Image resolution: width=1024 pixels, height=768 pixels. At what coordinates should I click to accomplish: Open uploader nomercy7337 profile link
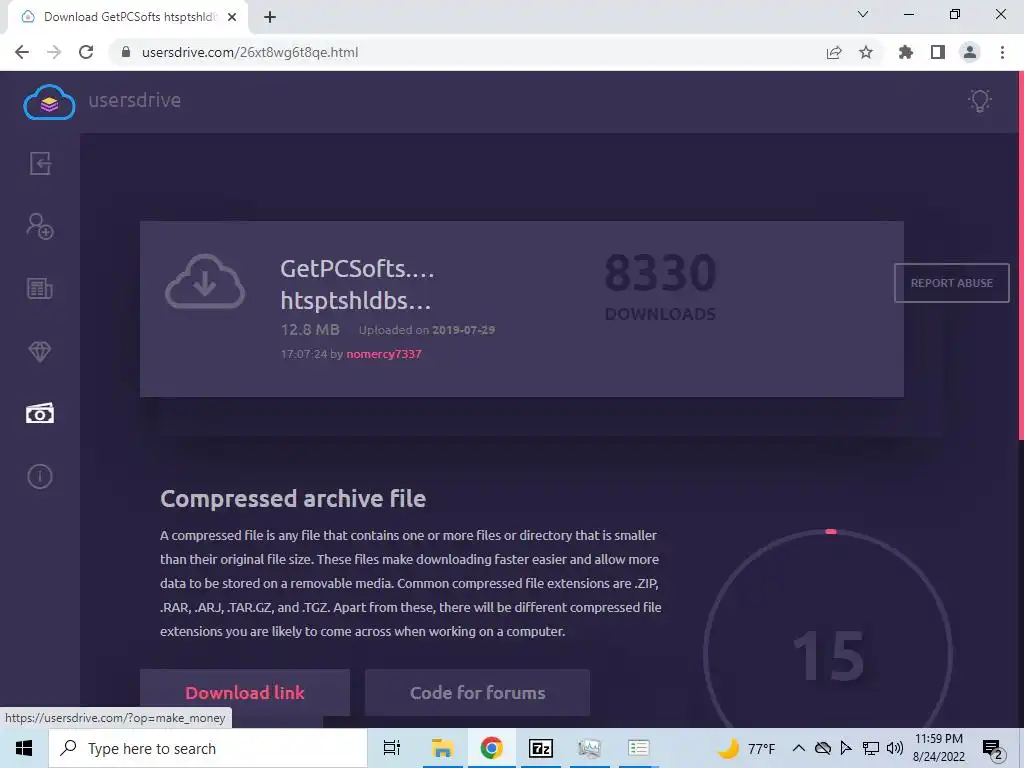pyautogui.click(x=384, y=354)
